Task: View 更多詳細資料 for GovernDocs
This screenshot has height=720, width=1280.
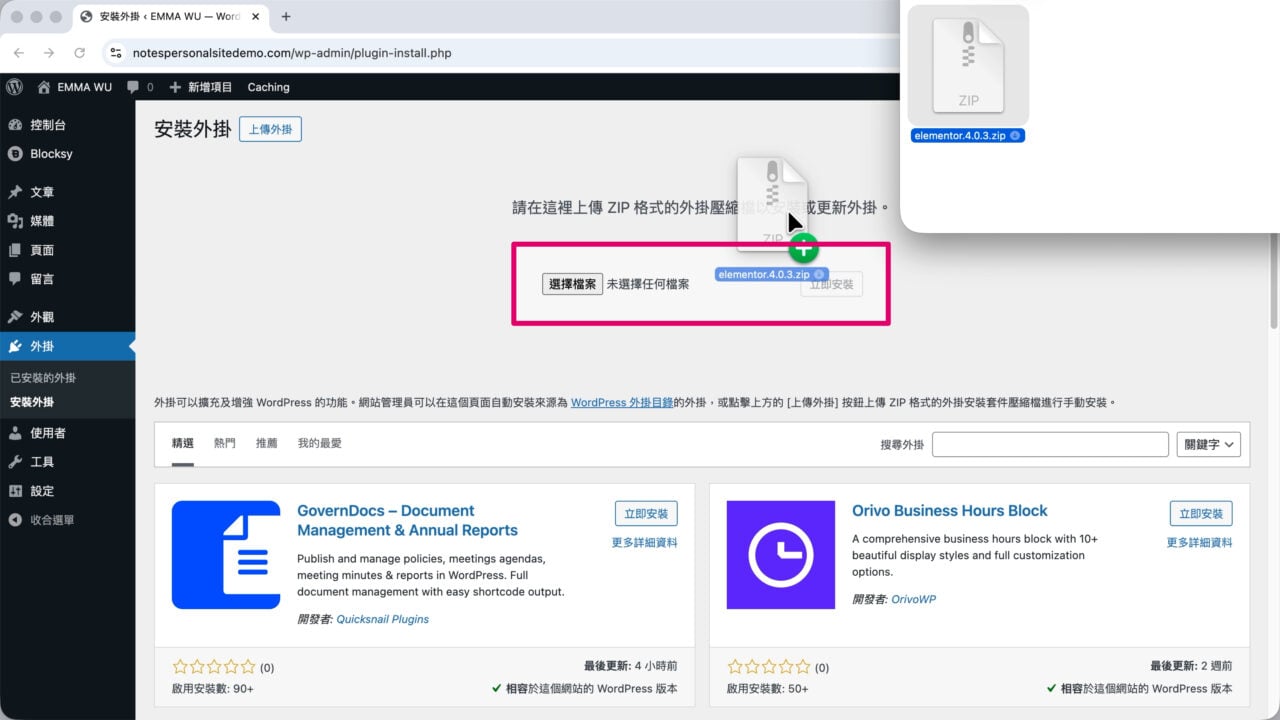Action: (645, 543)
